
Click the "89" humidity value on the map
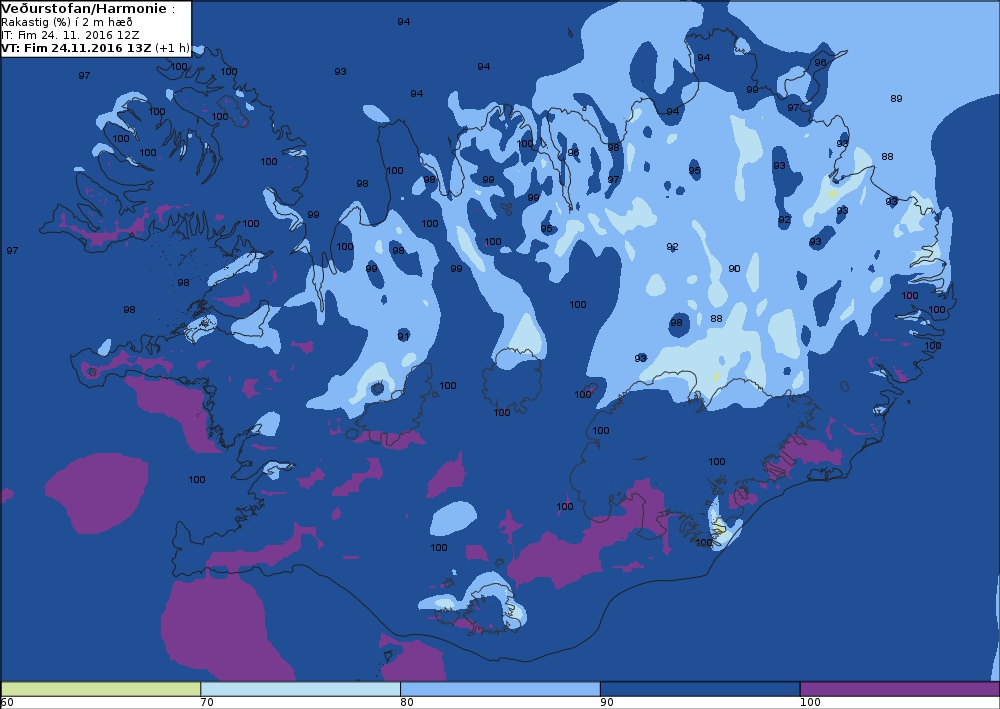[896, 98]
